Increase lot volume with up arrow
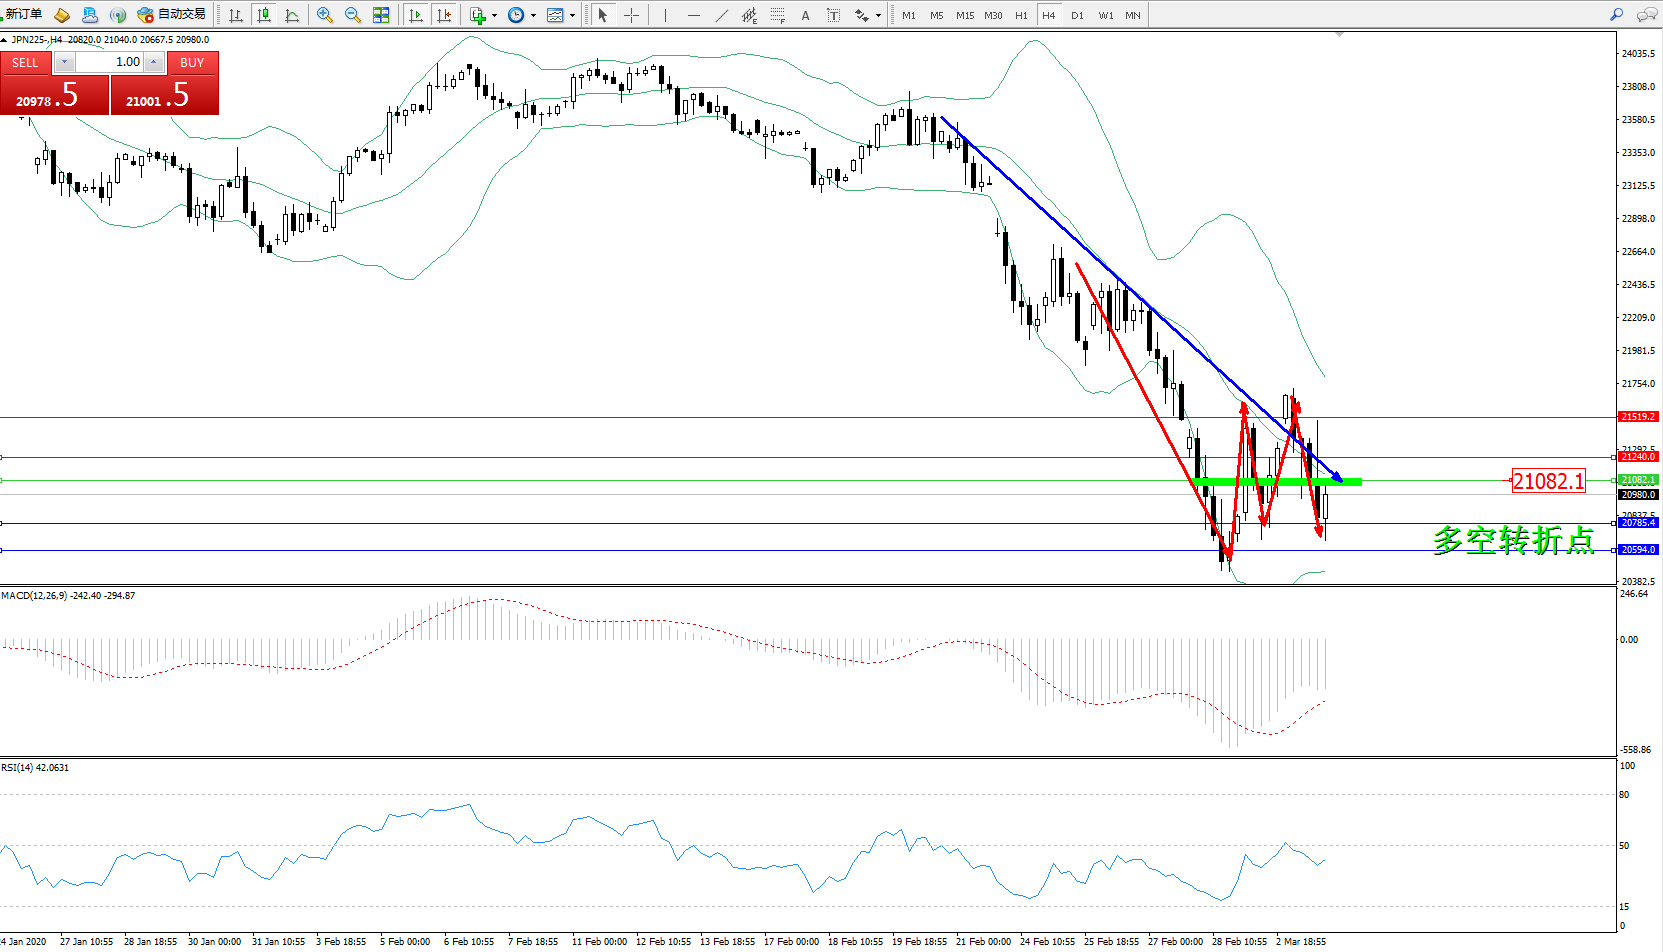This screenshot has height=952, width=1663. 153,62
